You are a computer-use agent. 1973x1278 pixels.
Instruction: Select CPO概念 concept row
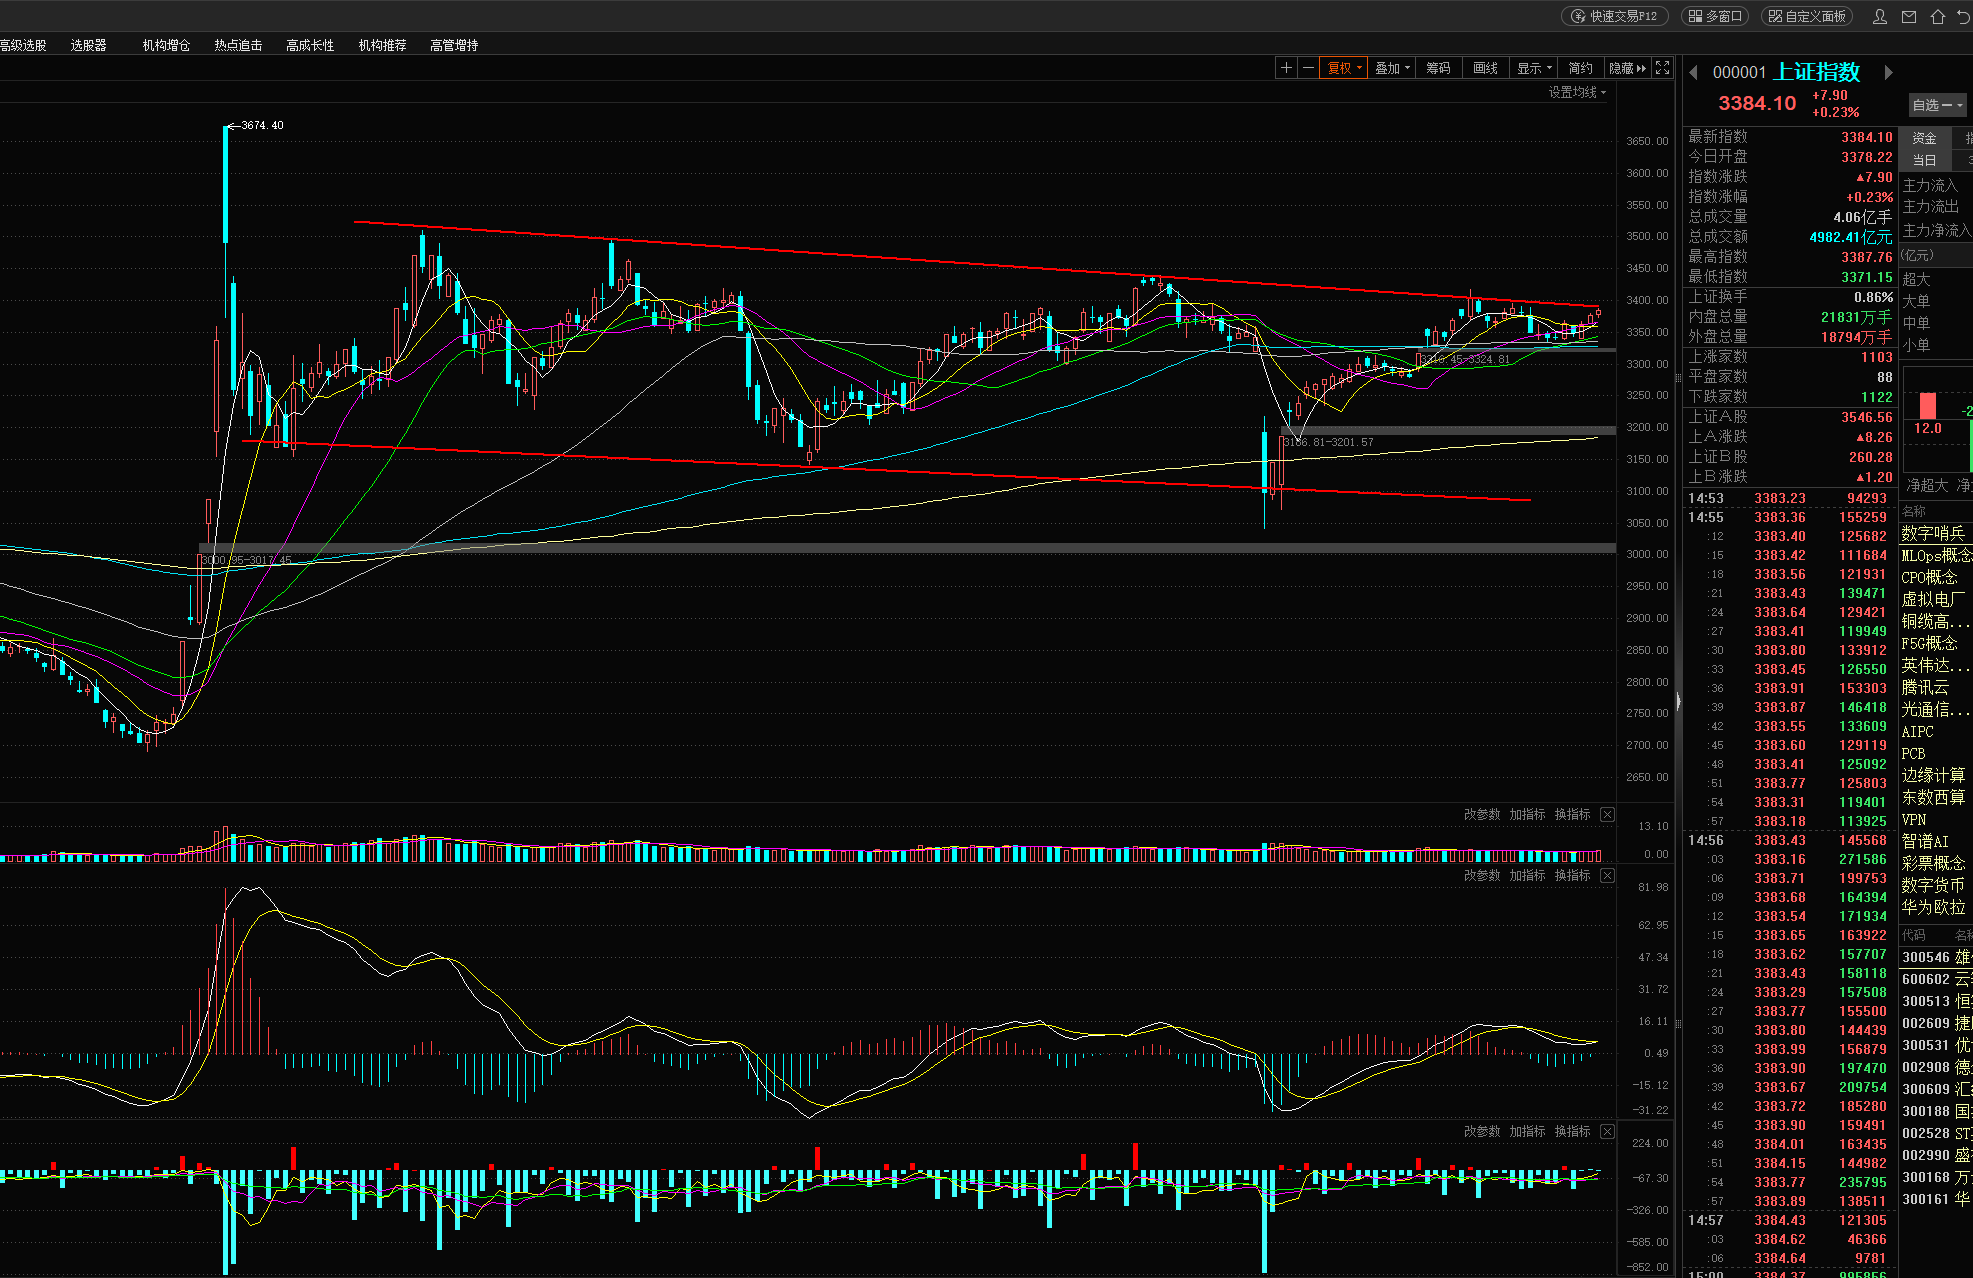pyautogui.click(x=1935, y=577)
